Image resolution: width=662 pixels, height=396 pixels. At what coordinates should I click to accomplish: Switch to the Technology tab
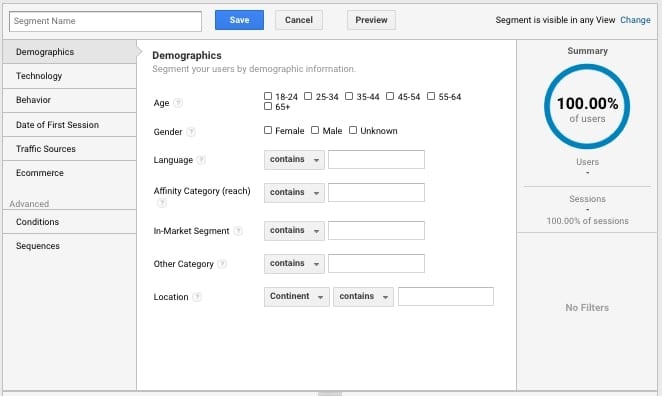tap(70, 76)
